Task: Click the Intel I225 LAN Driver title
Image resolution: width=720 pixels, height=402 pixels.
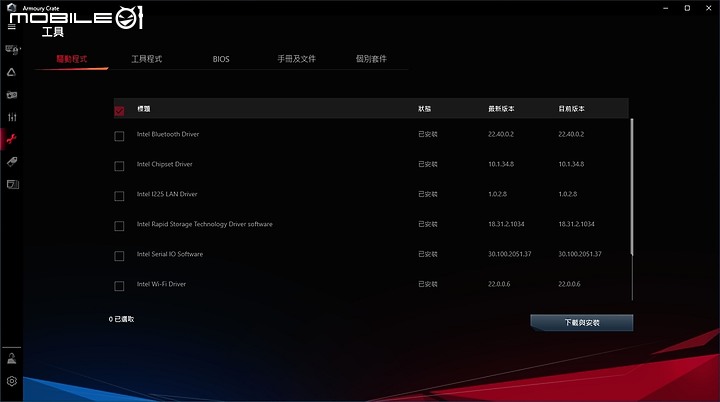Action: 167,194
